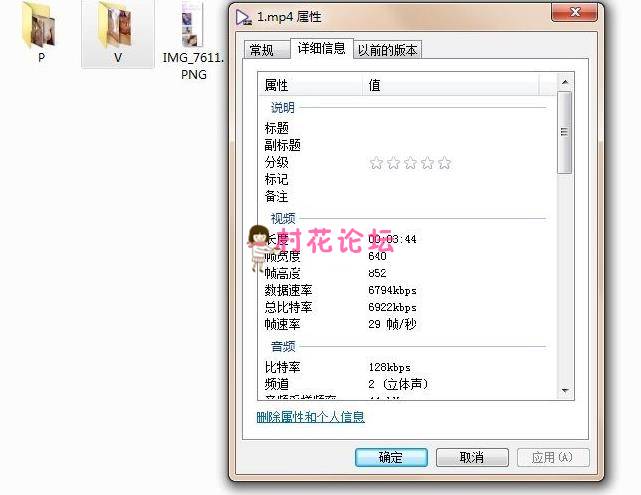
Task: Click the second rating star
Action: (393, 163)
